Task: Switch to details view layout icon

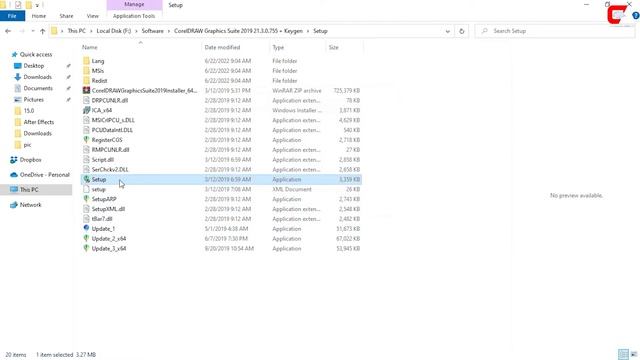Action: (x=623, y=354)
